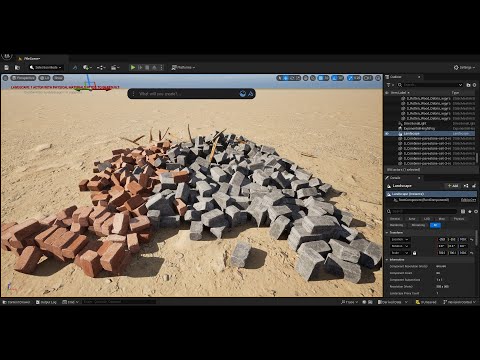The width and height of the screenshot is (480, 360).
Task: Click the Outliner search field
Action: coord(430,85)
